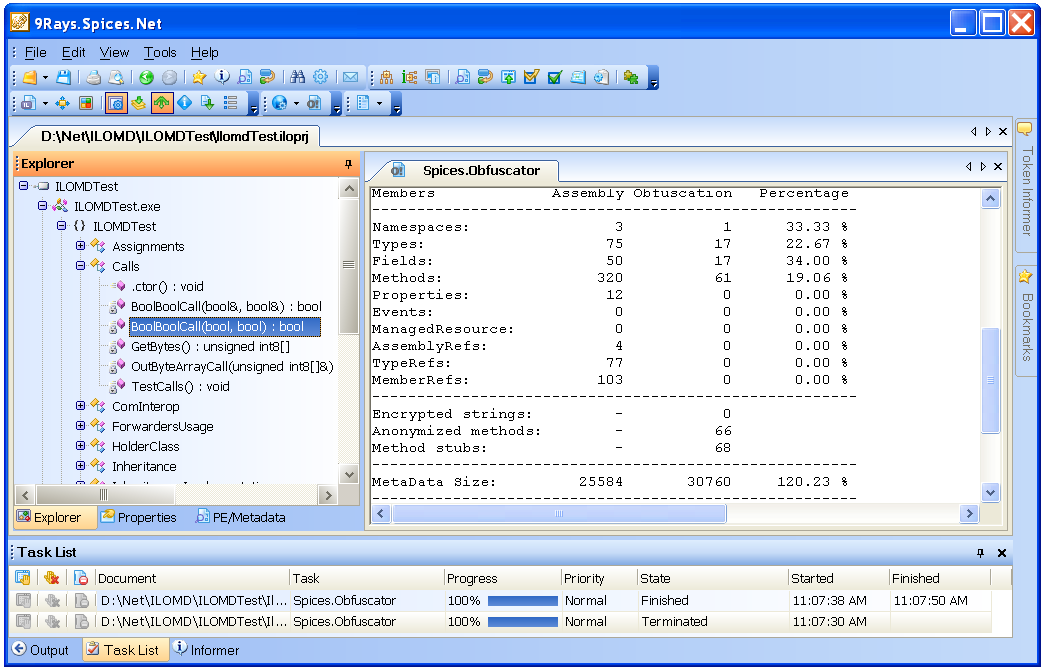
Task: Click the report panel horizontal scrollbar thumb
Action: [559, 513]
